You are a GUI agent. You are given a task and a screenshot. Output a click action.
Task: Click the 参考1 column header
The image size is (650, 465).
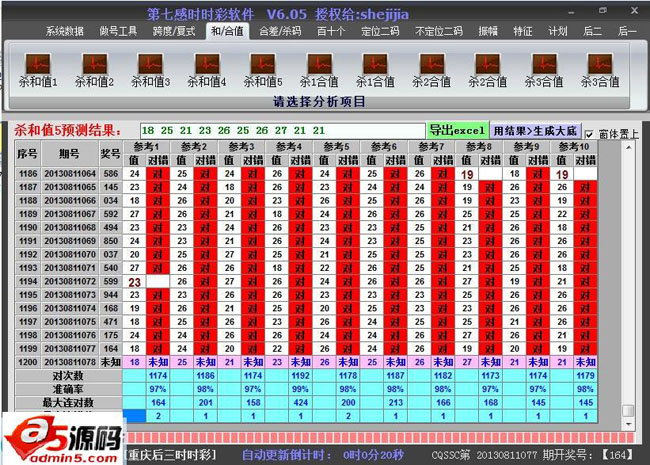(146, 147)
